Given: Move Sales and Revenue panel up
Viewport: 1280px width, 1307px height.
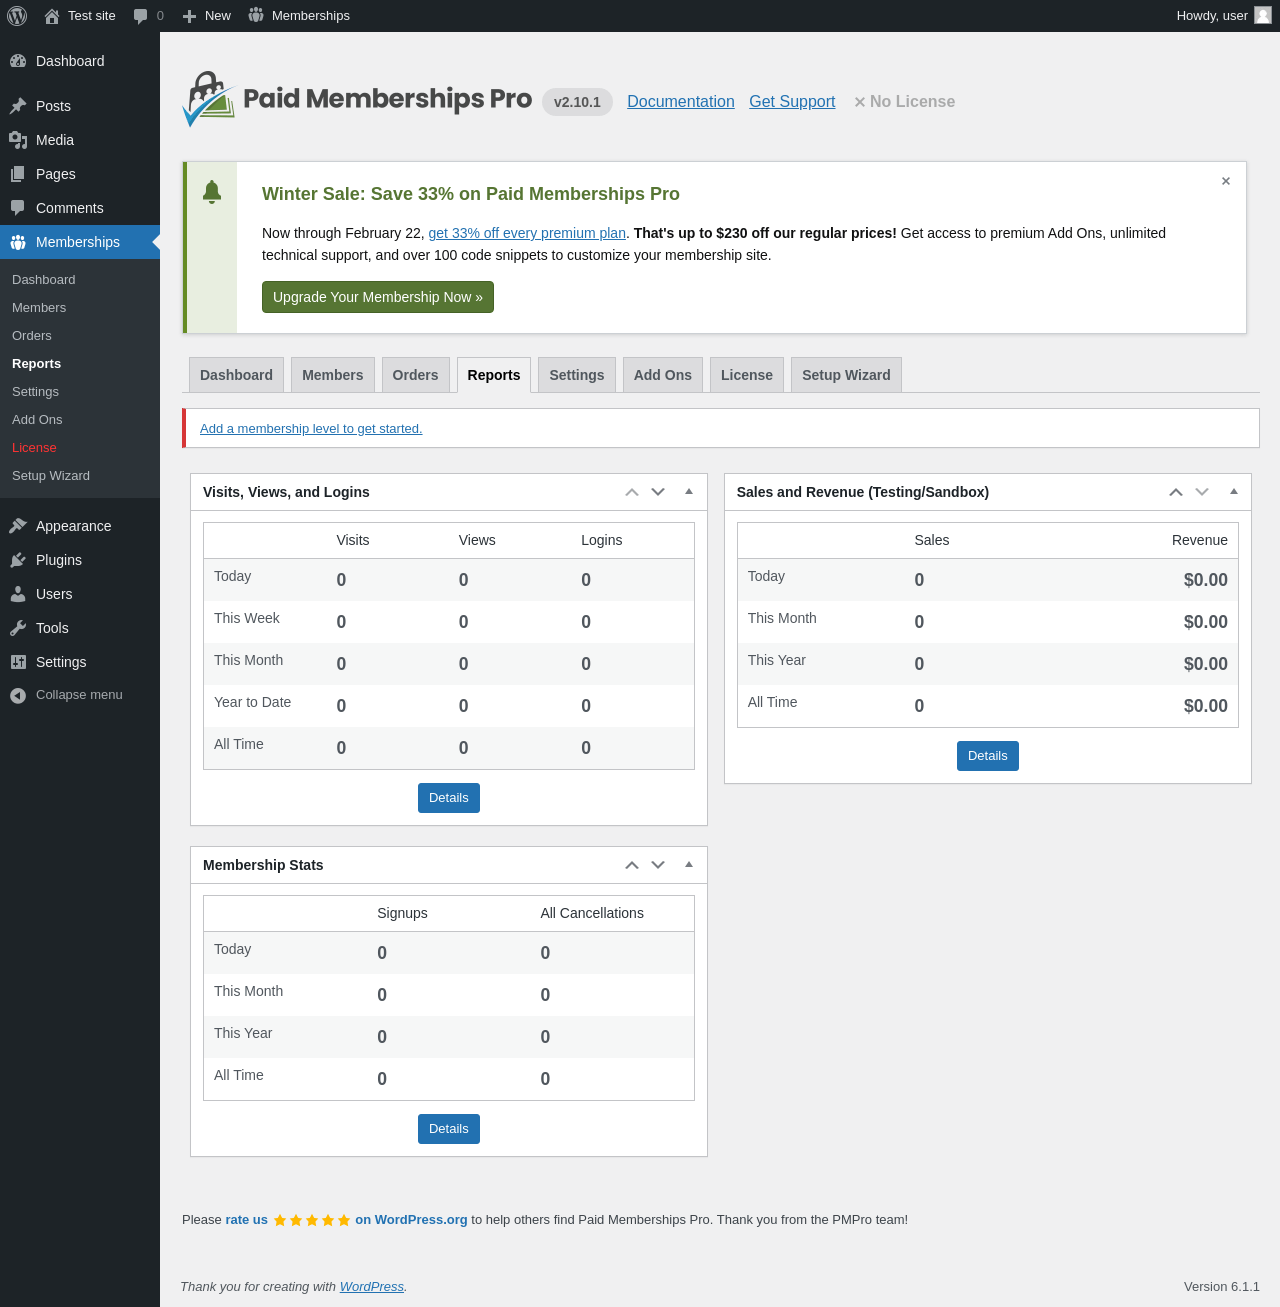Looking at the screenshot, I should (x=1176, y=492).
